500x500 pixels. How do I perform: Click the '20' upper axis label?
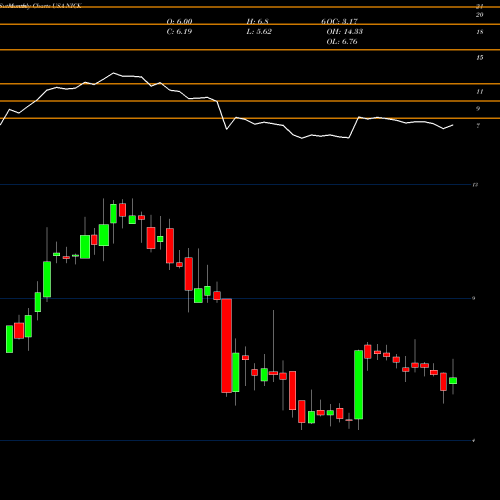pyautogui.click(x=480, y=15)
